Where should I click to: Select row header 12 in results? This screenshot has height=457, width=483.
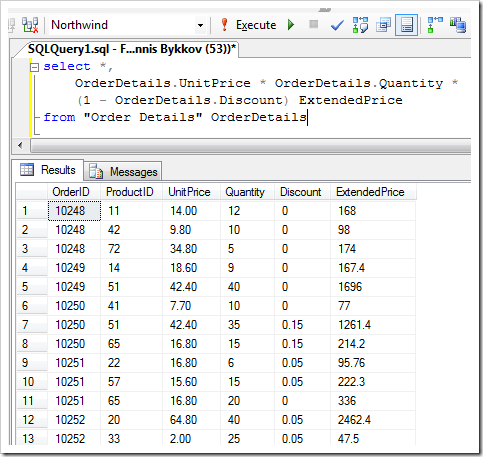point(32,420)
